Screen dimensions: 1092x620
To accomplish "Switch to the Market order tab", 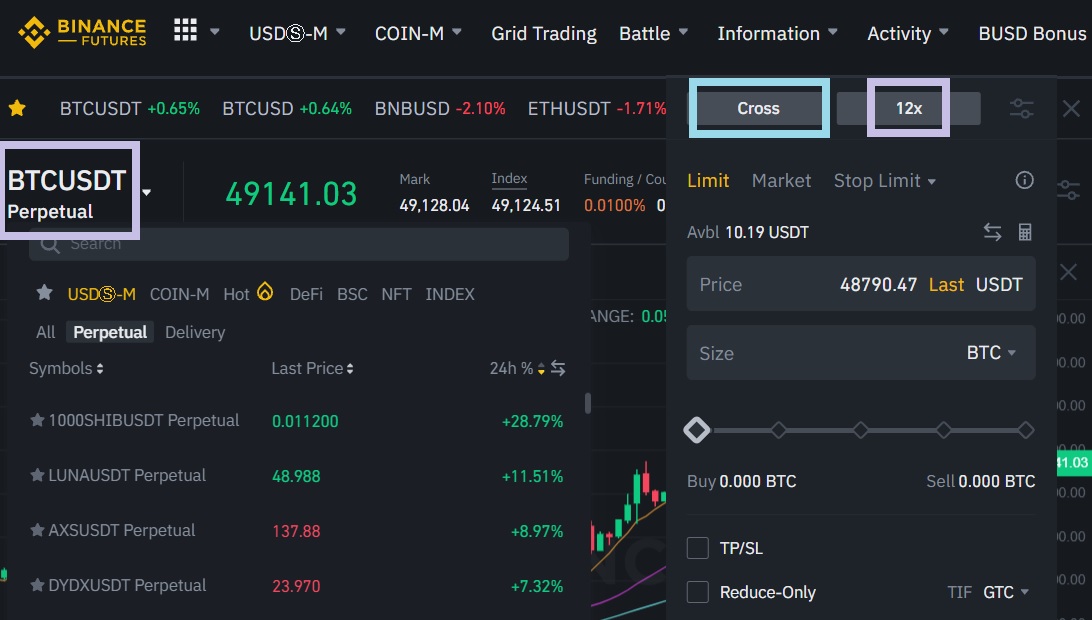I will point(781,181).
